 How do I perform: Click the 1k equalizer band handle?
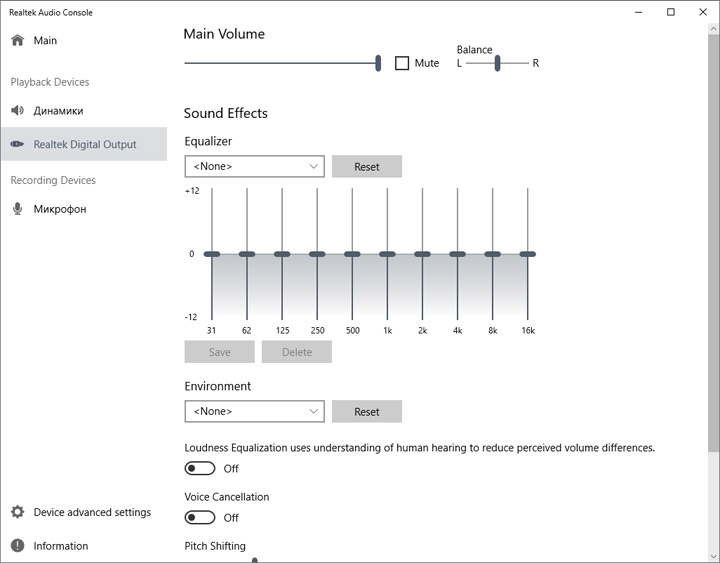tap(387, 254)
